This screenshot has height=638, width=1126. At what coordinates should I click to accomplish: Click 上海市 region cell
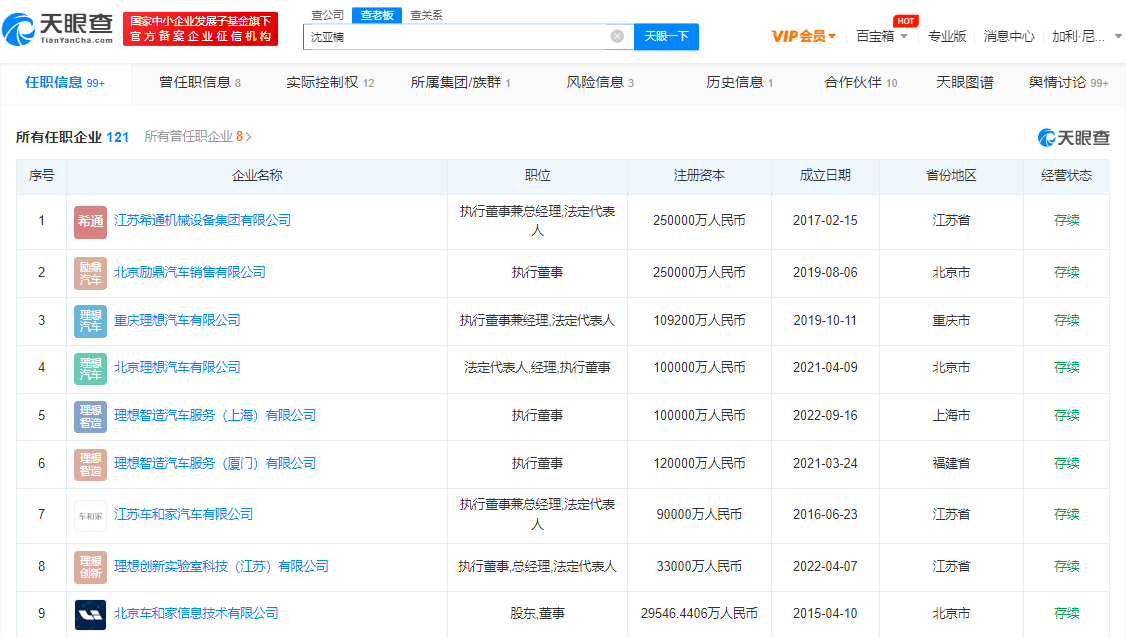point(951,415)
